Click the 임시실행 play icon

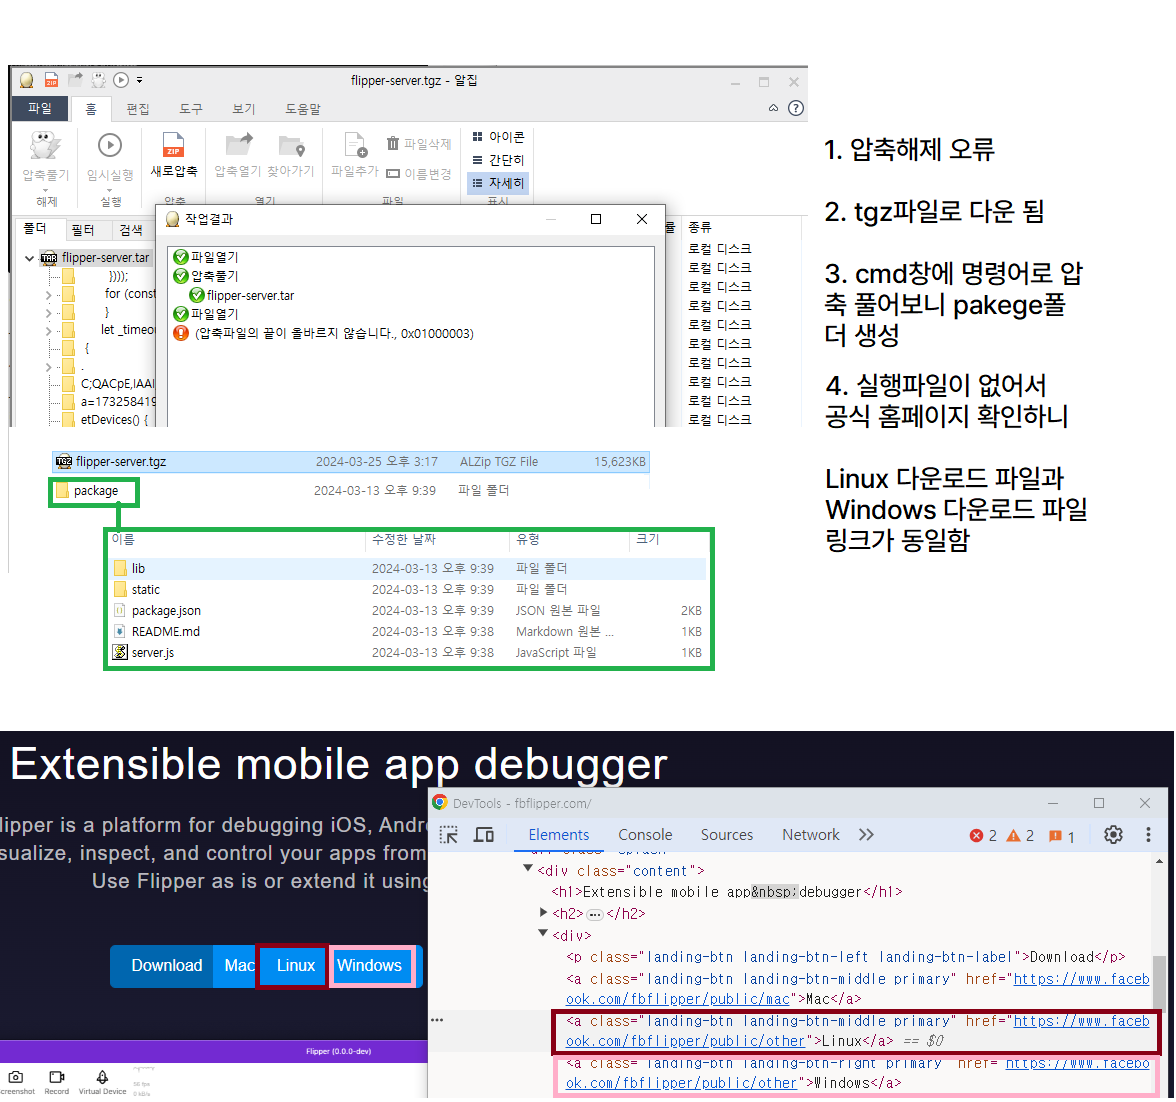(110, 146)
